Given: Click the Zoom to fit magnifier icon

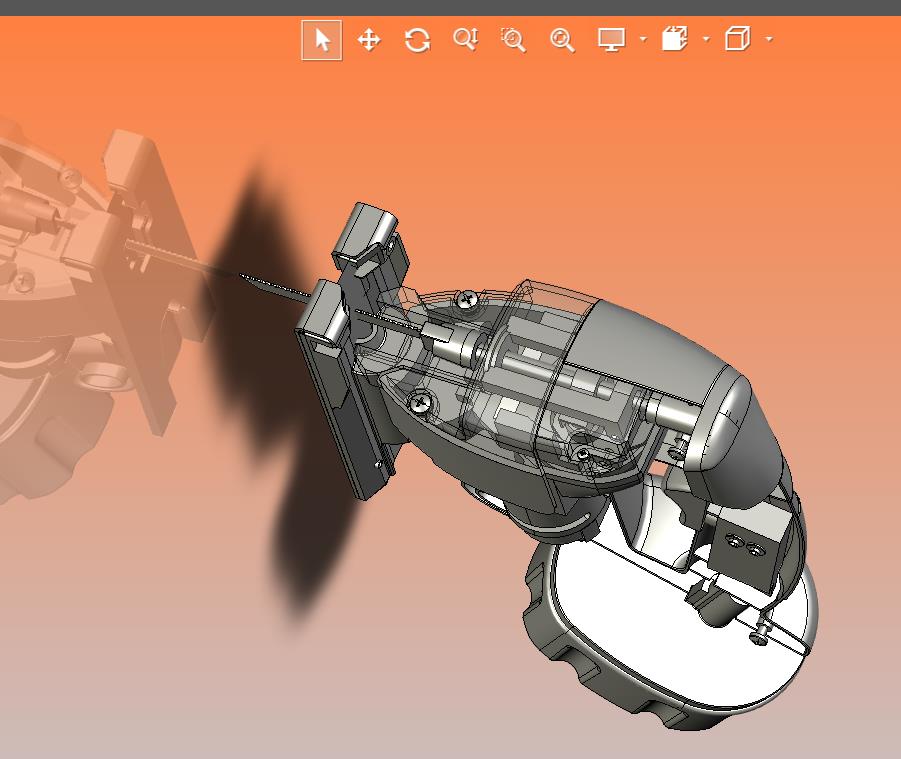Looking at the screenshot, I should pos(562,40).
